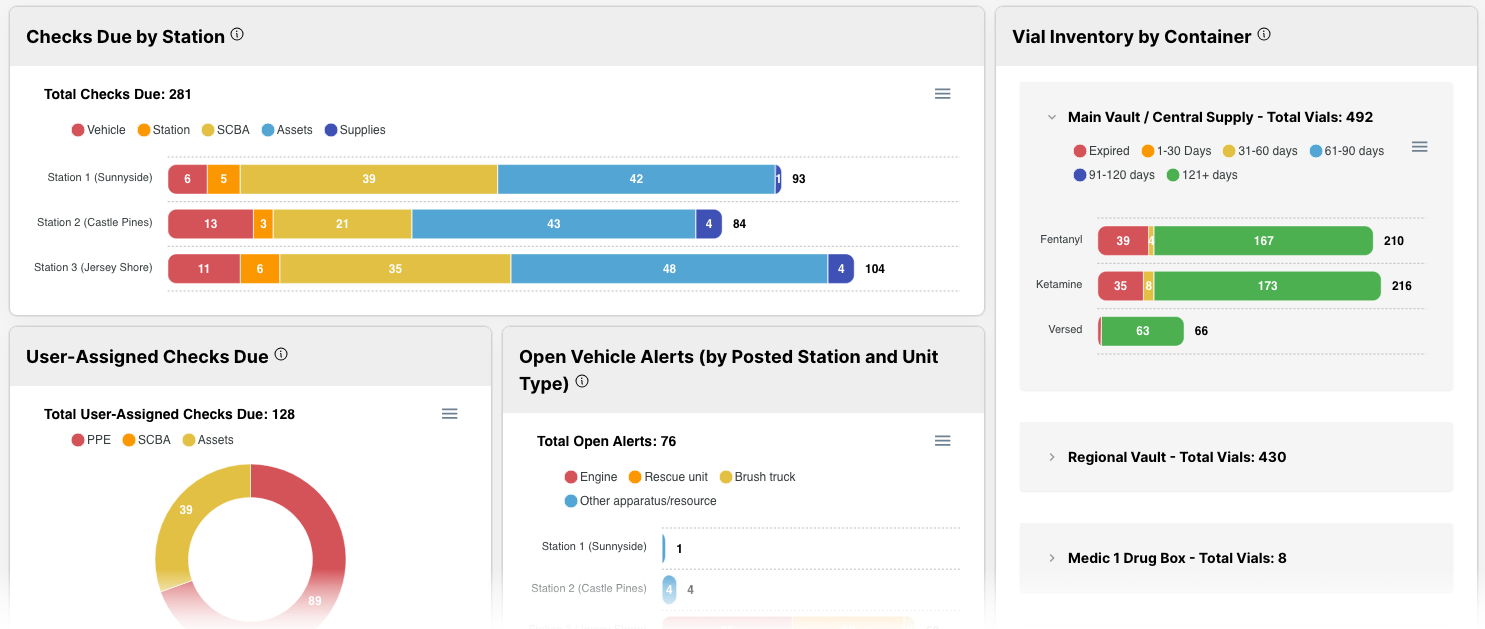Toggle Station series in Checks Due legend
Image resolution: width=1485 pixels, height=629 pixels.
click(x=164, y=130)
